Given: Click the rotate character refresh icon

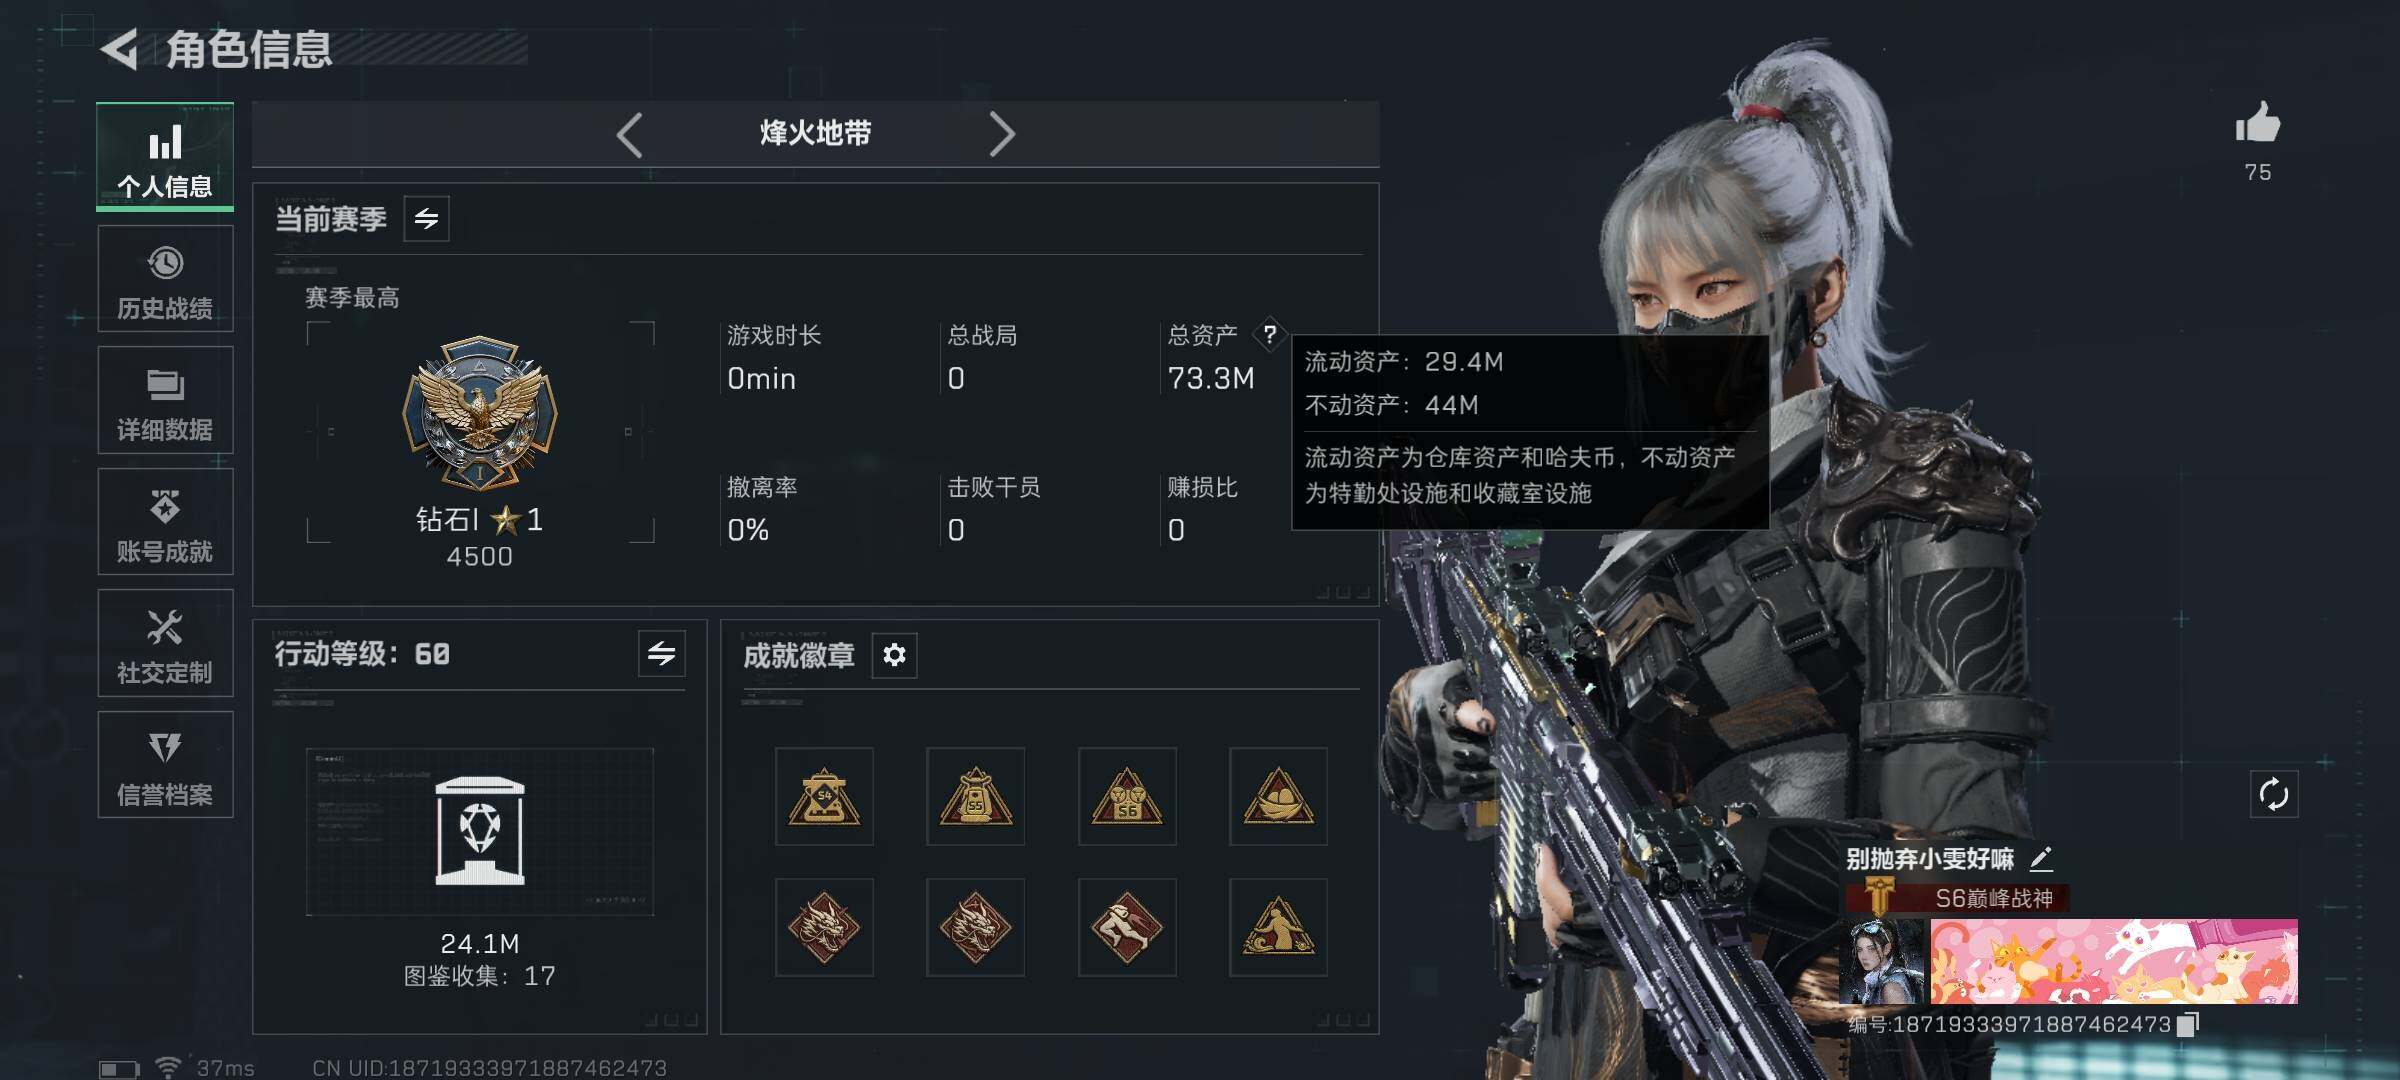Looking at the screenshot, I should (x=2273, y=795).
